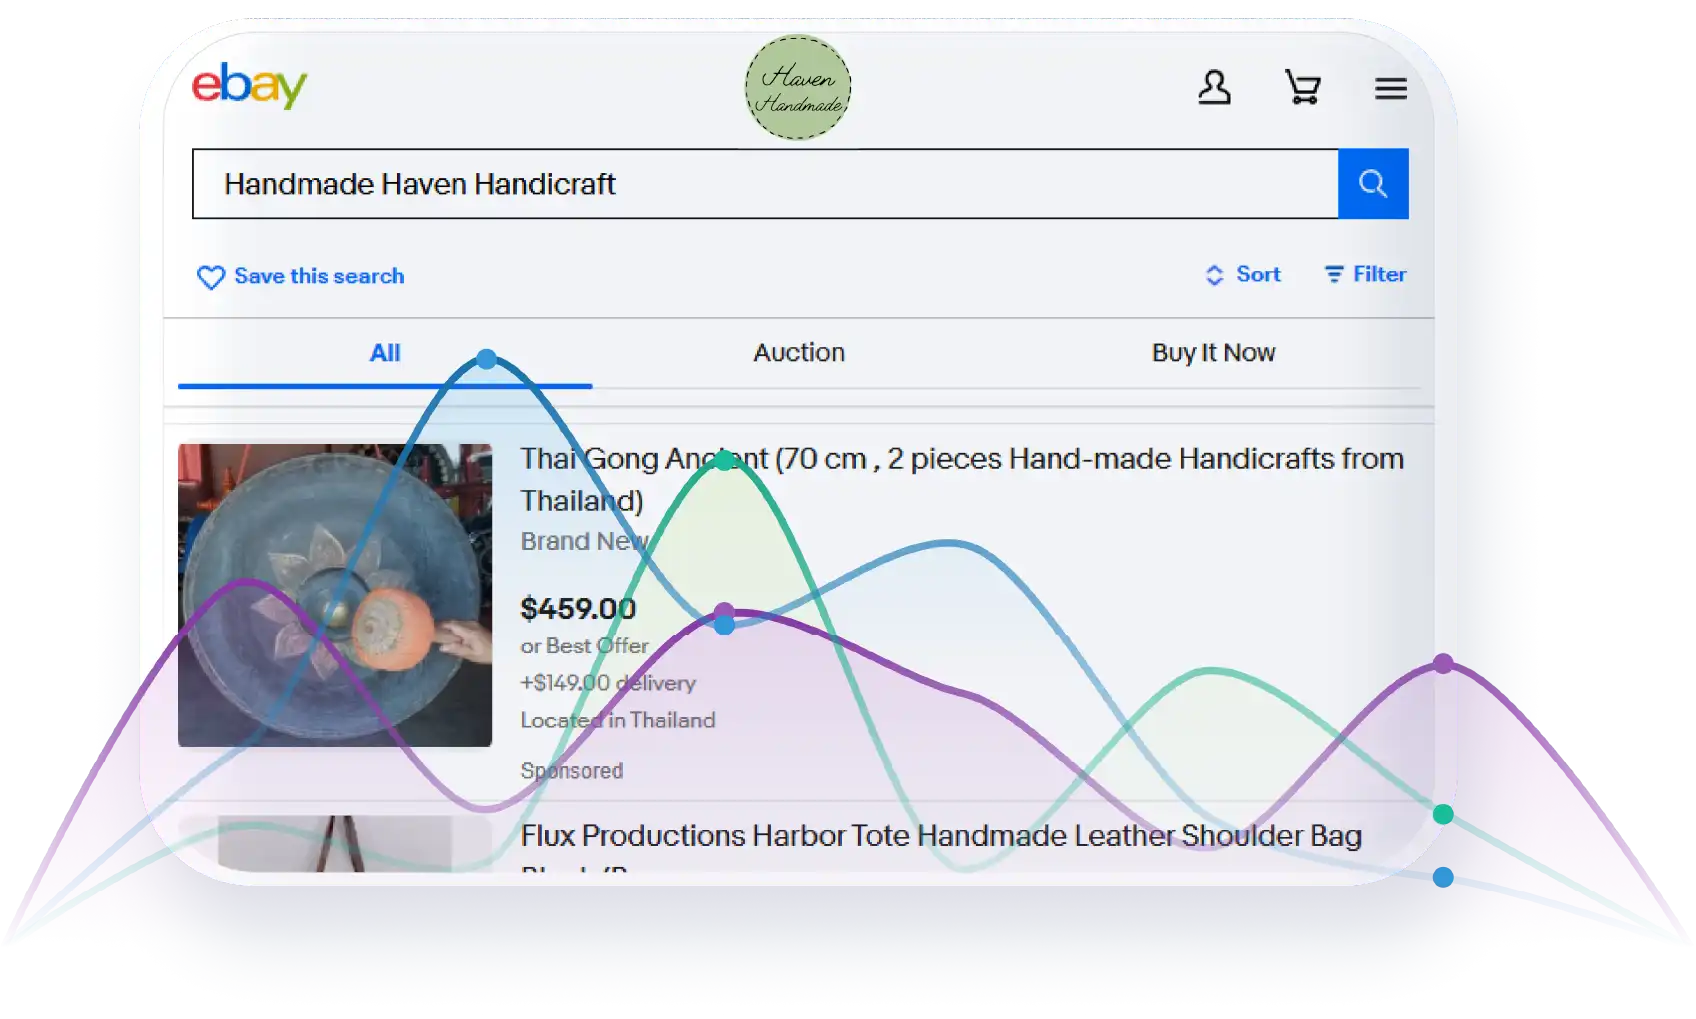Image resolution: width=1696 pixels, height=1019 pixels.
Task: Open the shopping cart
Action: (x=1302, y=88)
